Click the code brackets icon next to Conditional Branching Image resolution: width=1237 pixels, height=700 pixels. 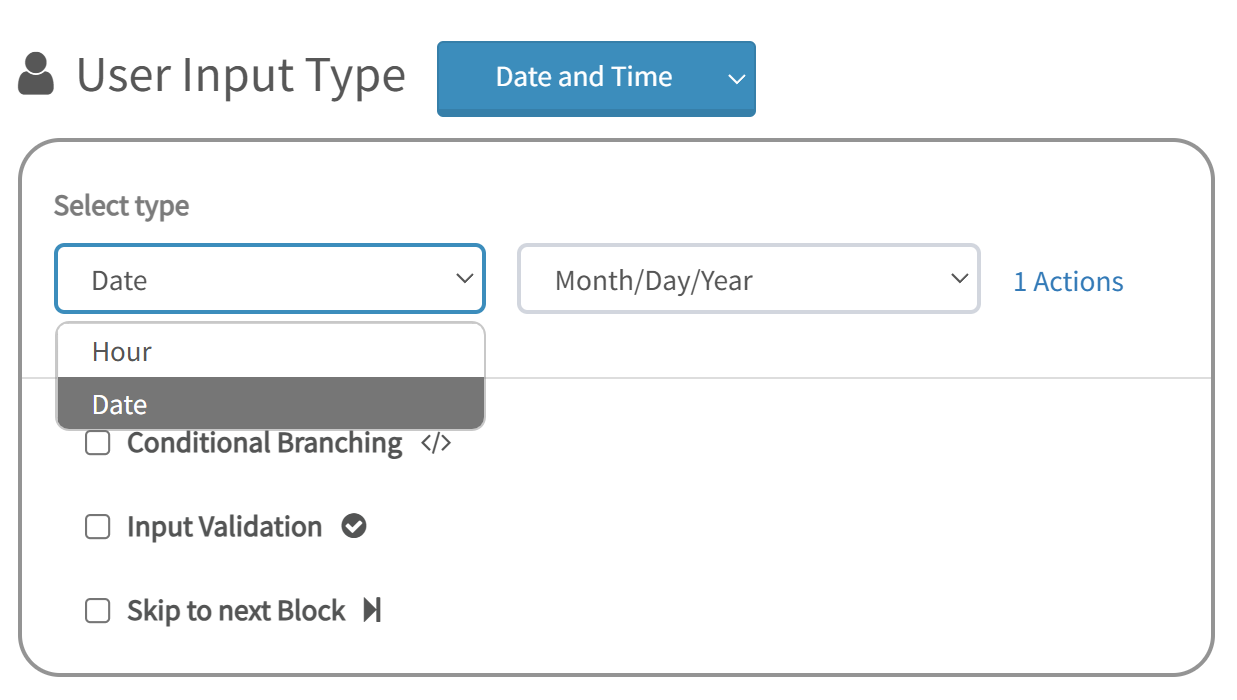click(436, 443)
